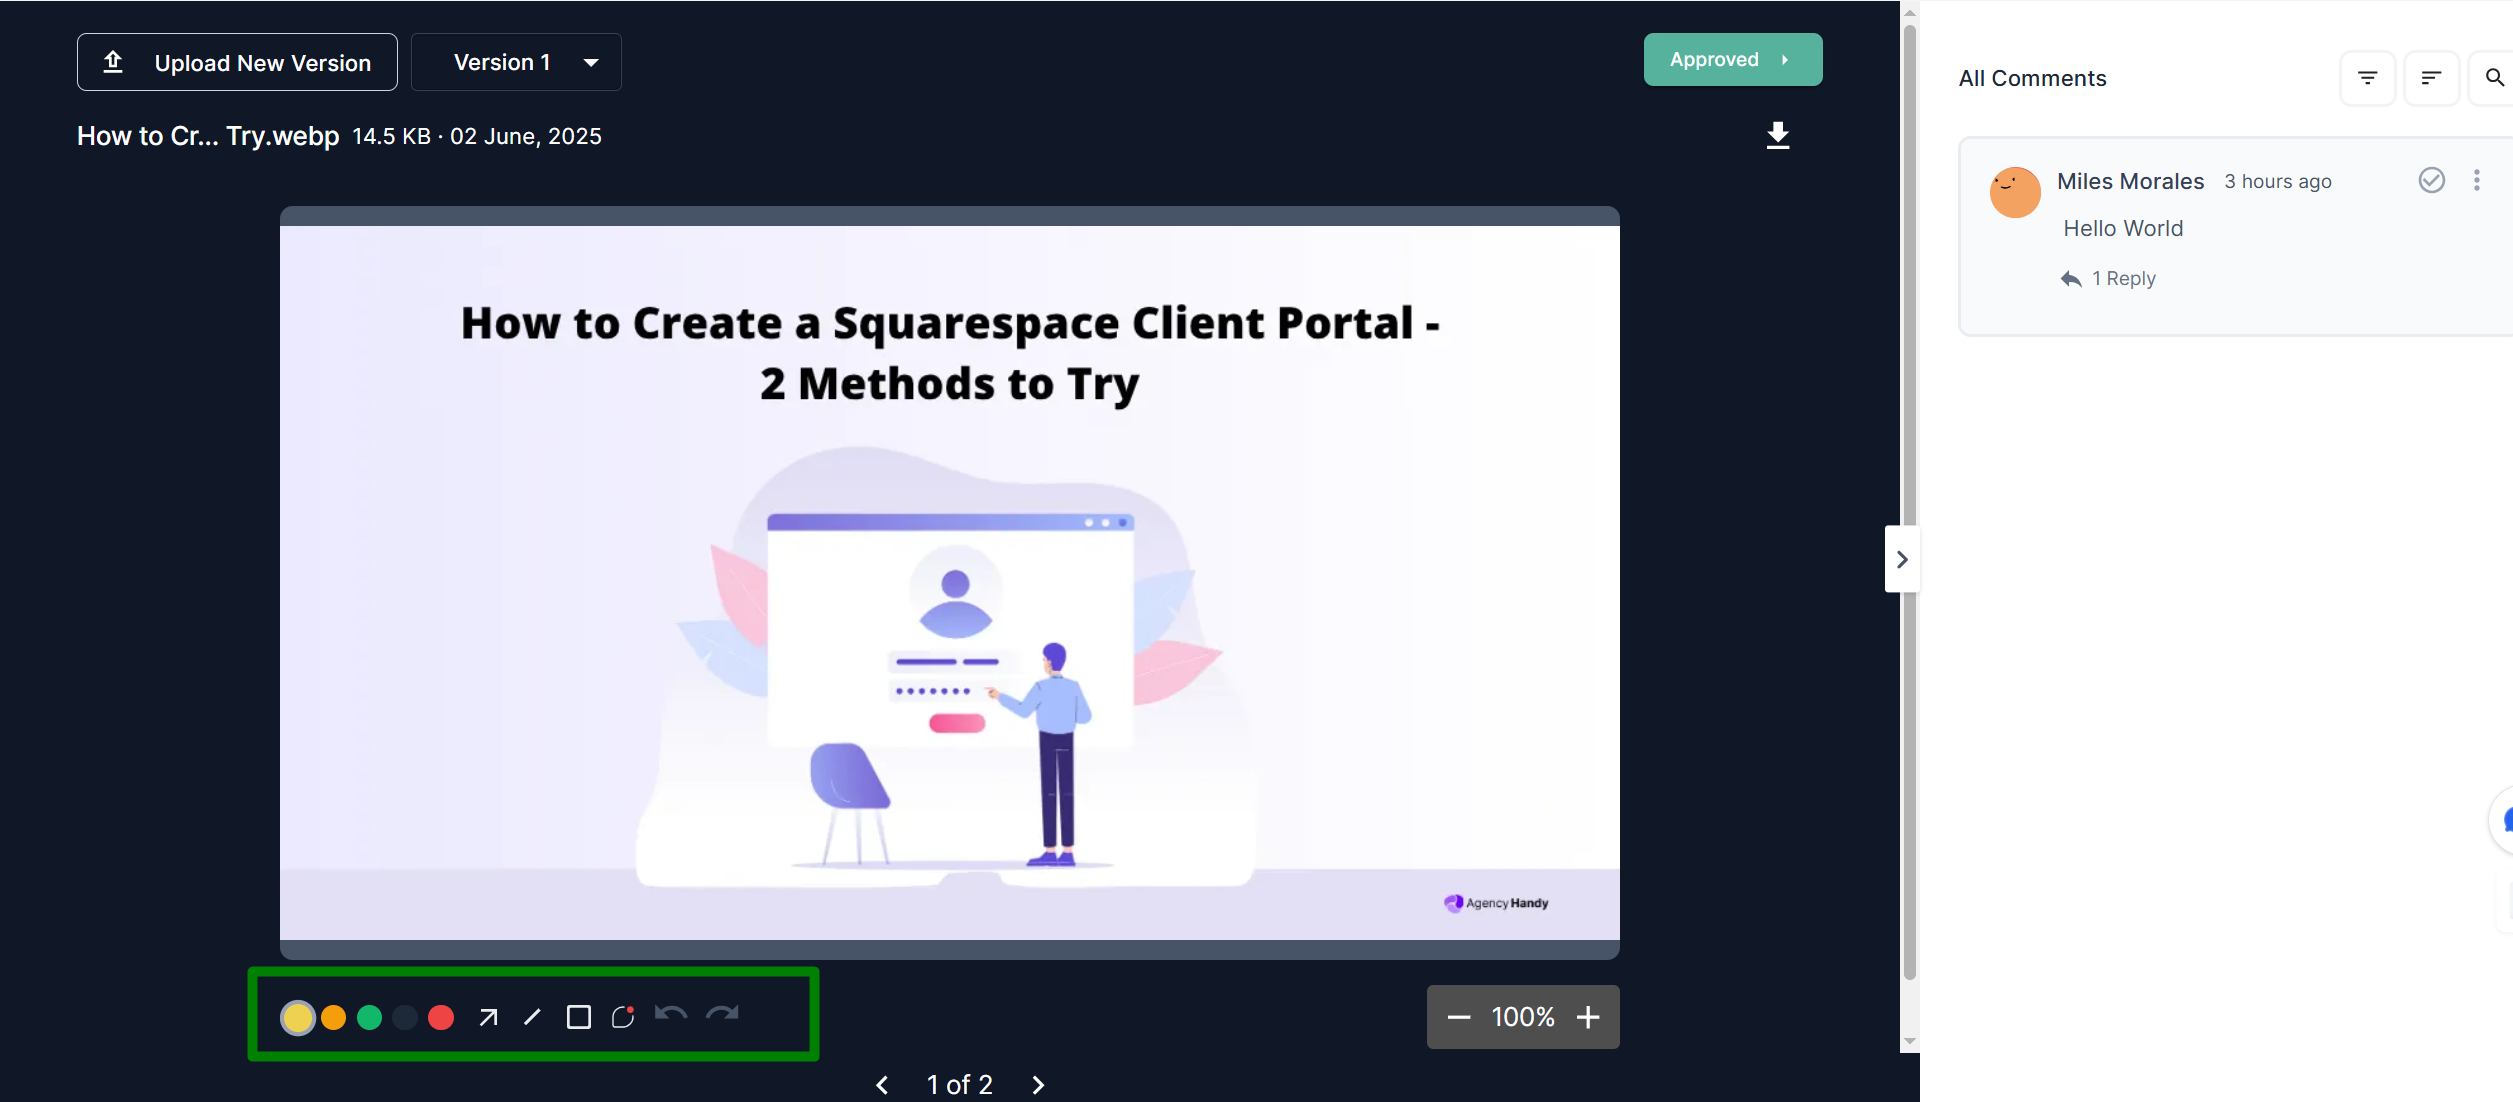Viewport: 2513px width, 1102px height.
Task: Open Version 1 dropdown
Action: click(x=516, y=62)
